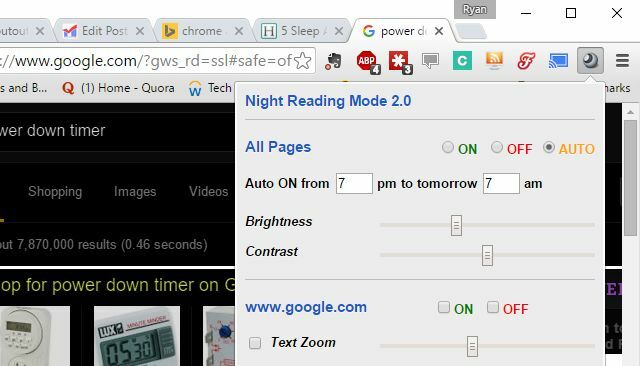Open the Adblock Plus extension menu
This screenshot has width=640, height=366.
click(368, 62)
